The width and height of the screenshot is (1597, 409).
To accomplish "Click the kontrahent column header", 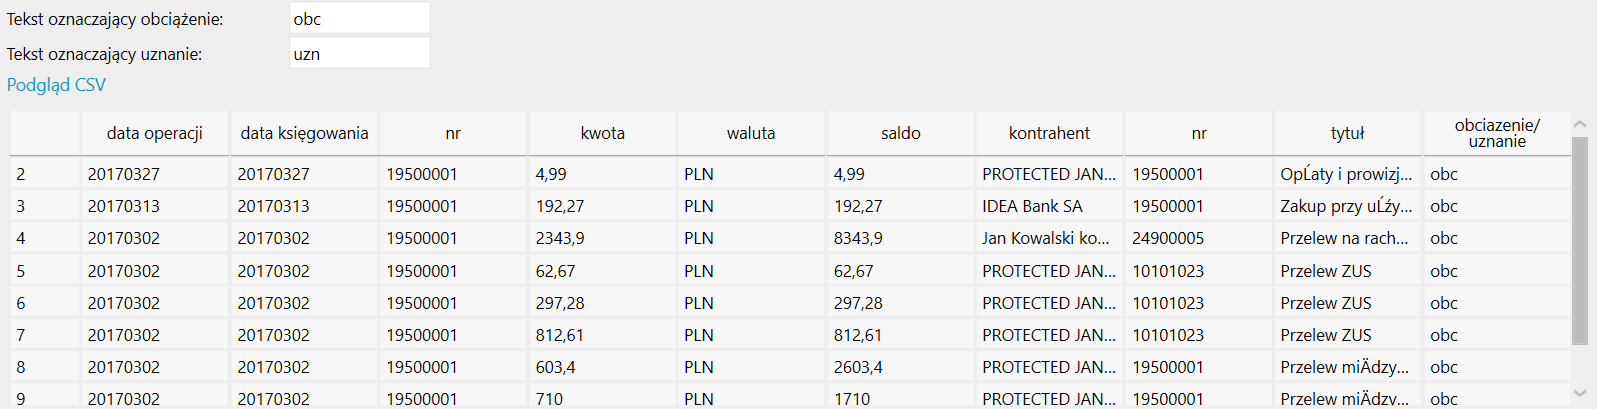I will 1050,133.
